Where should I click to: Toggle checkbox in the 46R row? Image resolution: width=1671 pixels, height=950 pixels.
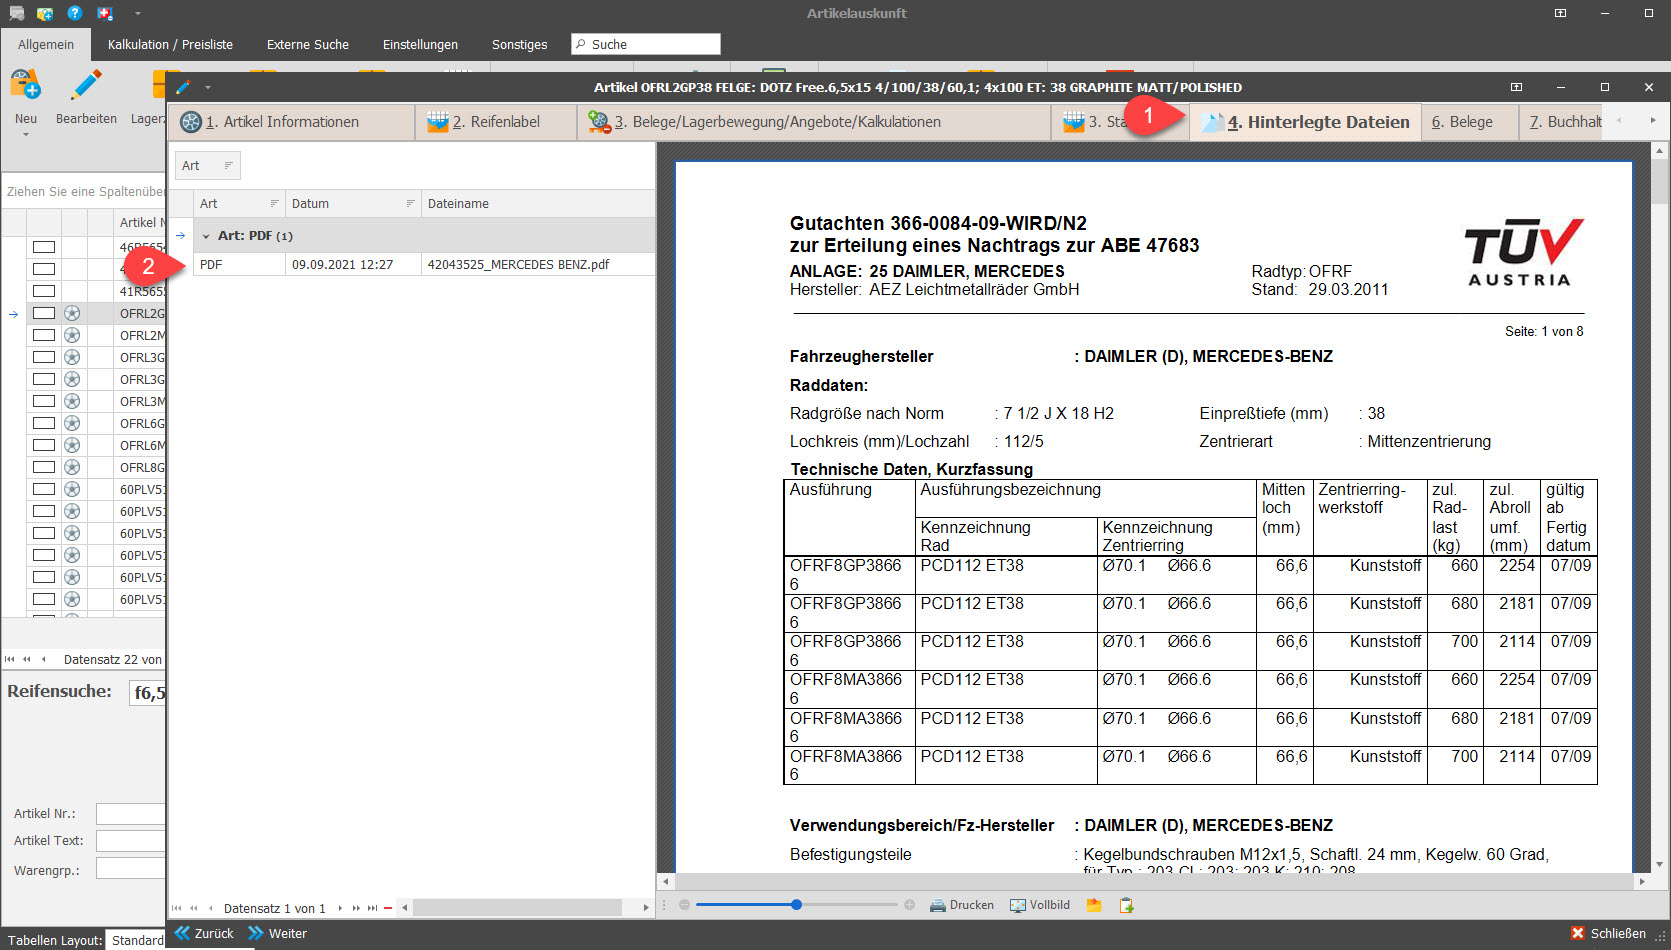click(x=44, y=247)
